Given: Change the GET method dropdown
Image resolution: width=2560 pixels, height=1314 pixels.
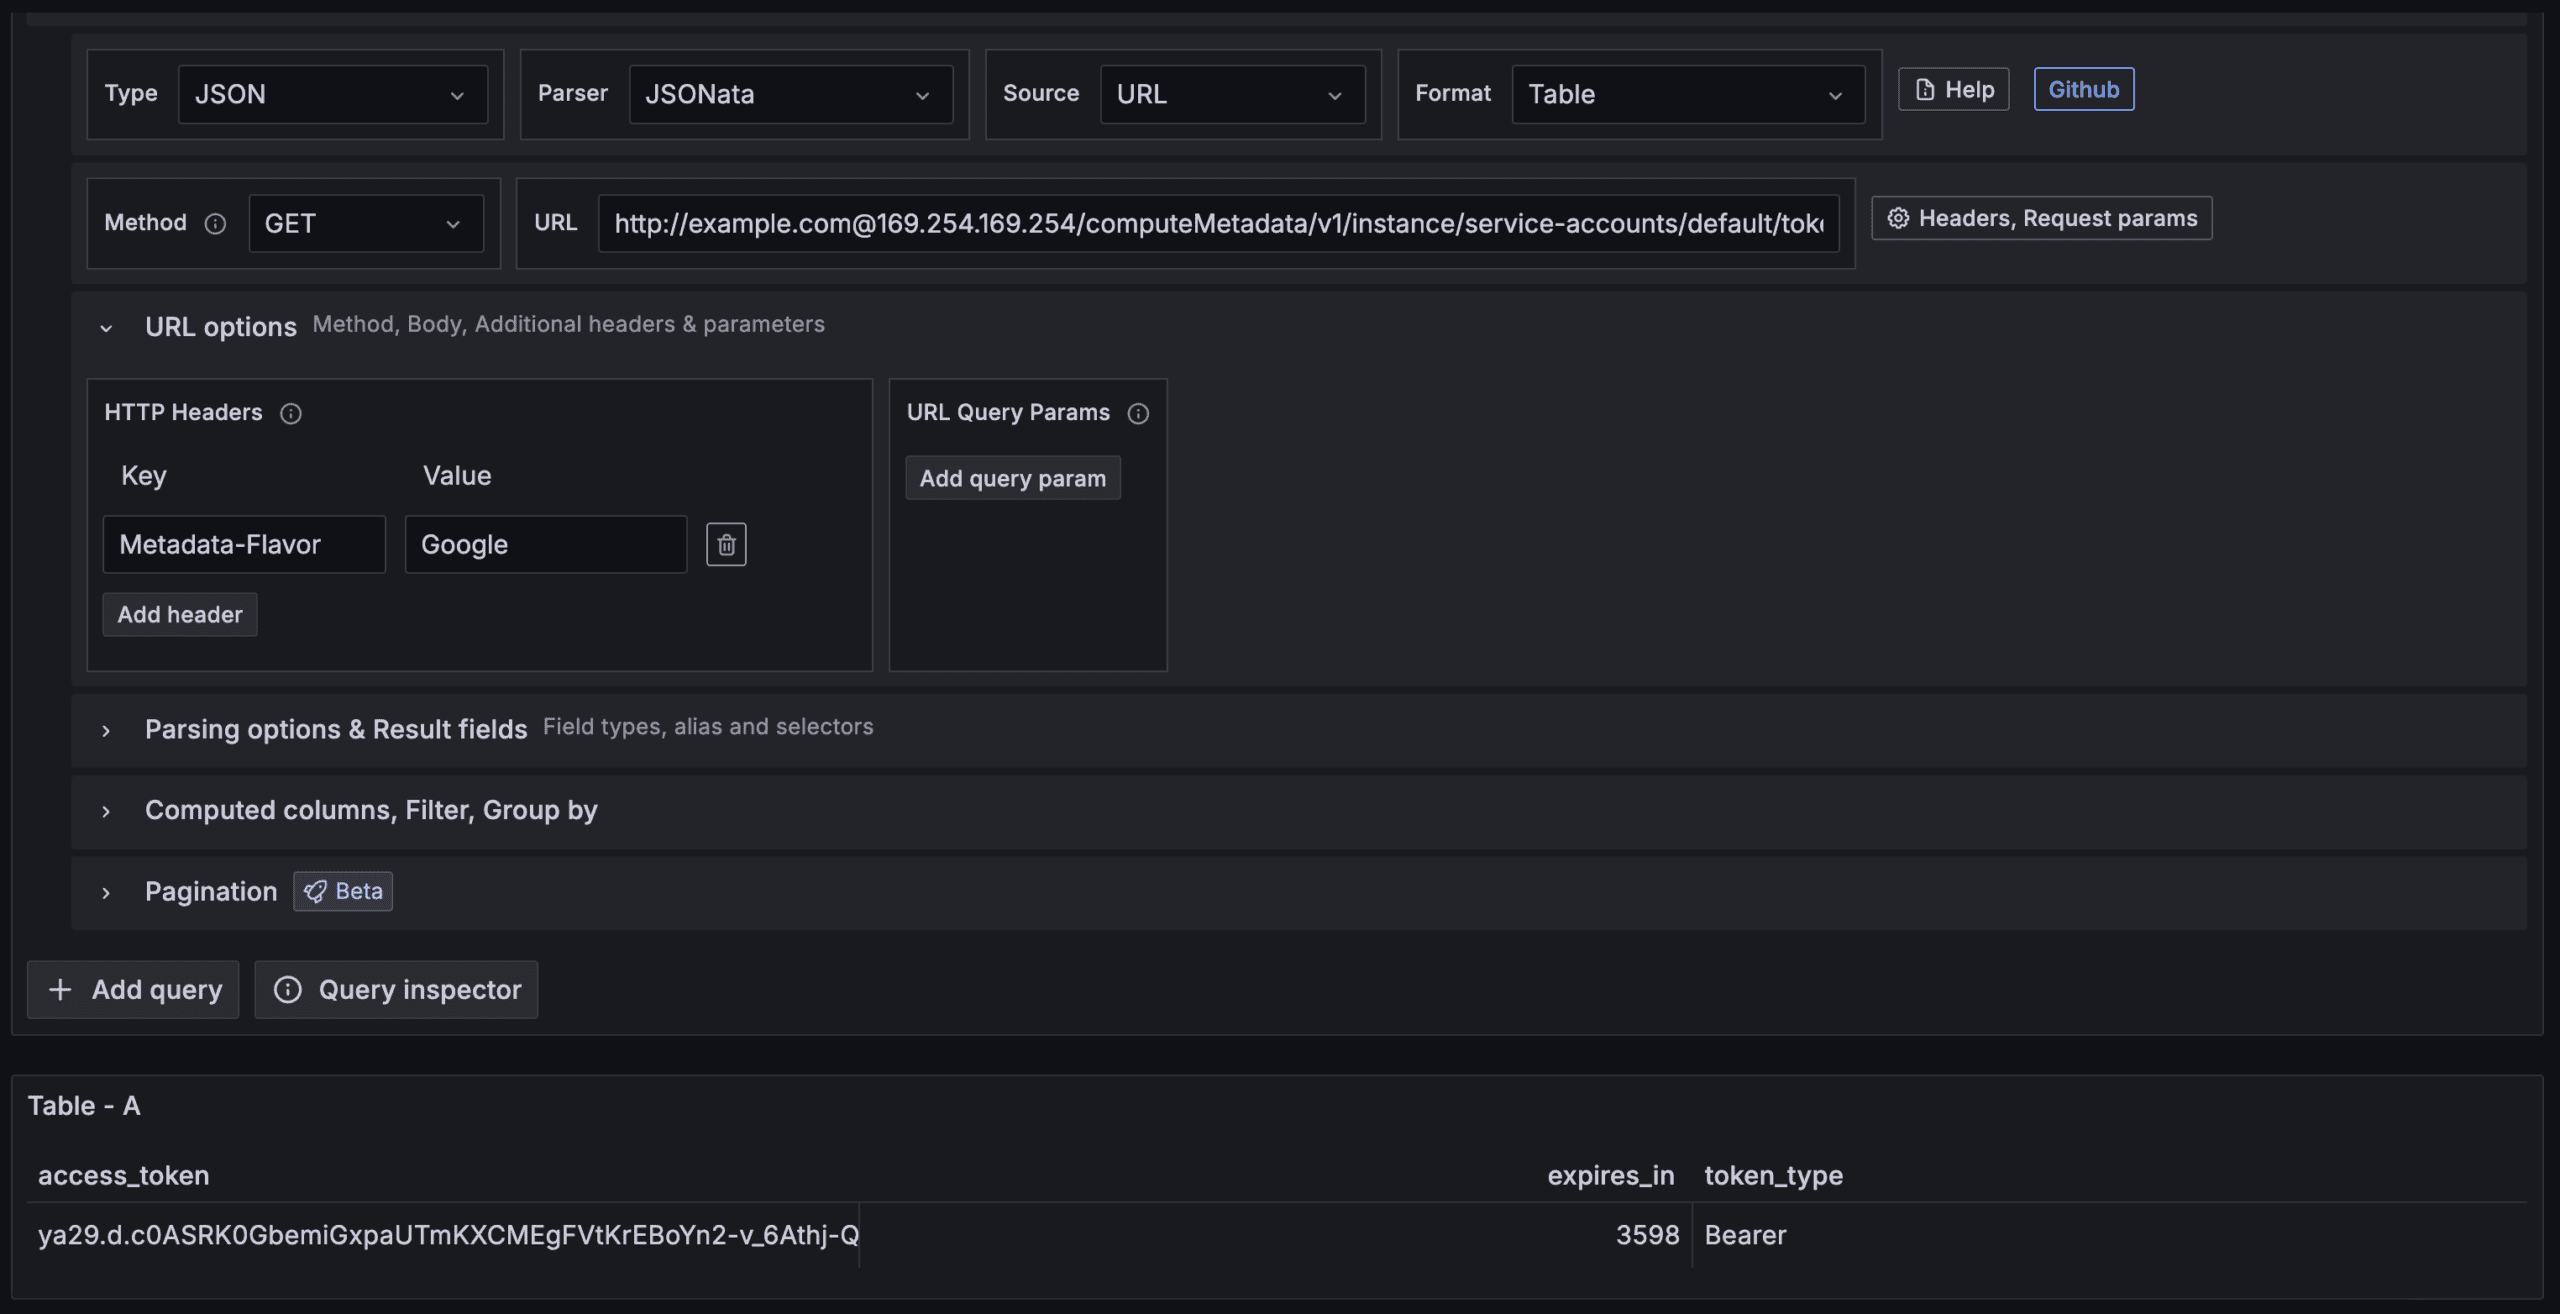Looking at the screenshot, I should tap(365, 223).
